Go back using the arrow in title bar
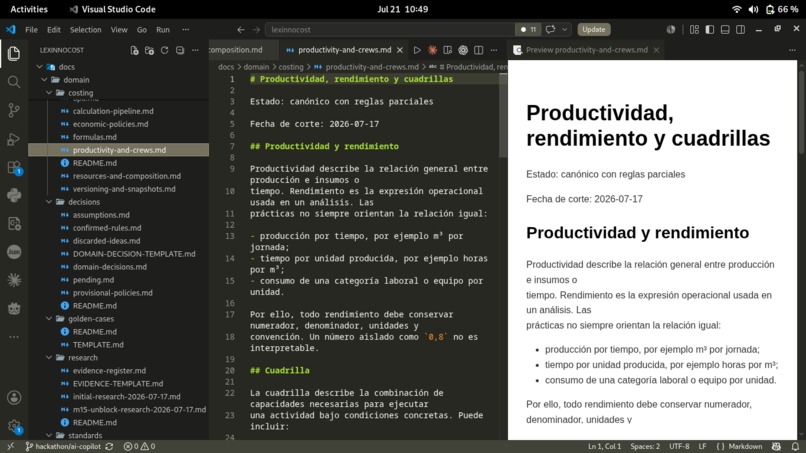Image resolution: width=806 pixels, height=453 pixels. [241, 29]
